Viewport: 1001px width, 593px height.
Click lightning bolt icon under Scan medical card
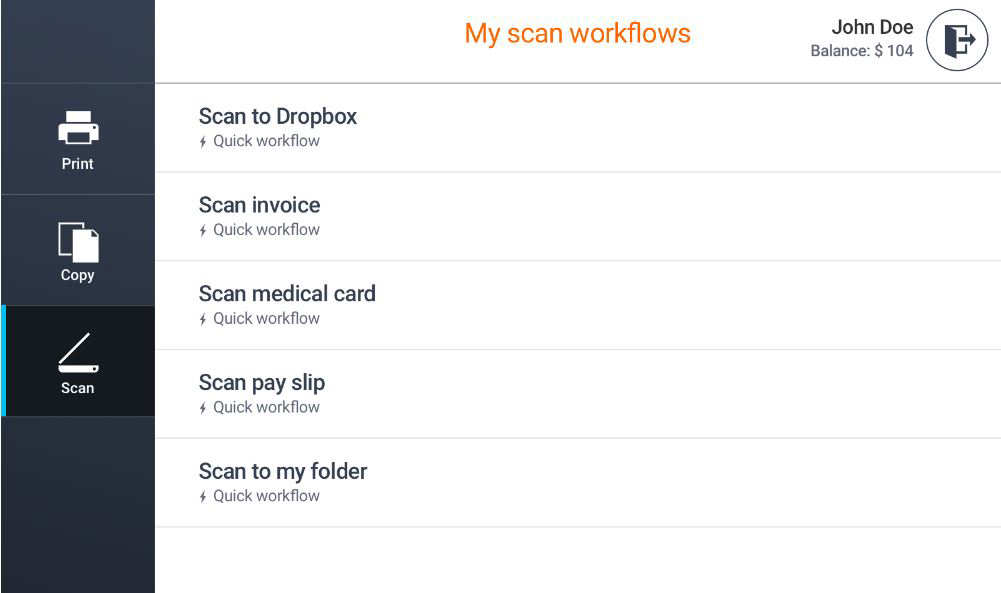click(x=203, y=320)
